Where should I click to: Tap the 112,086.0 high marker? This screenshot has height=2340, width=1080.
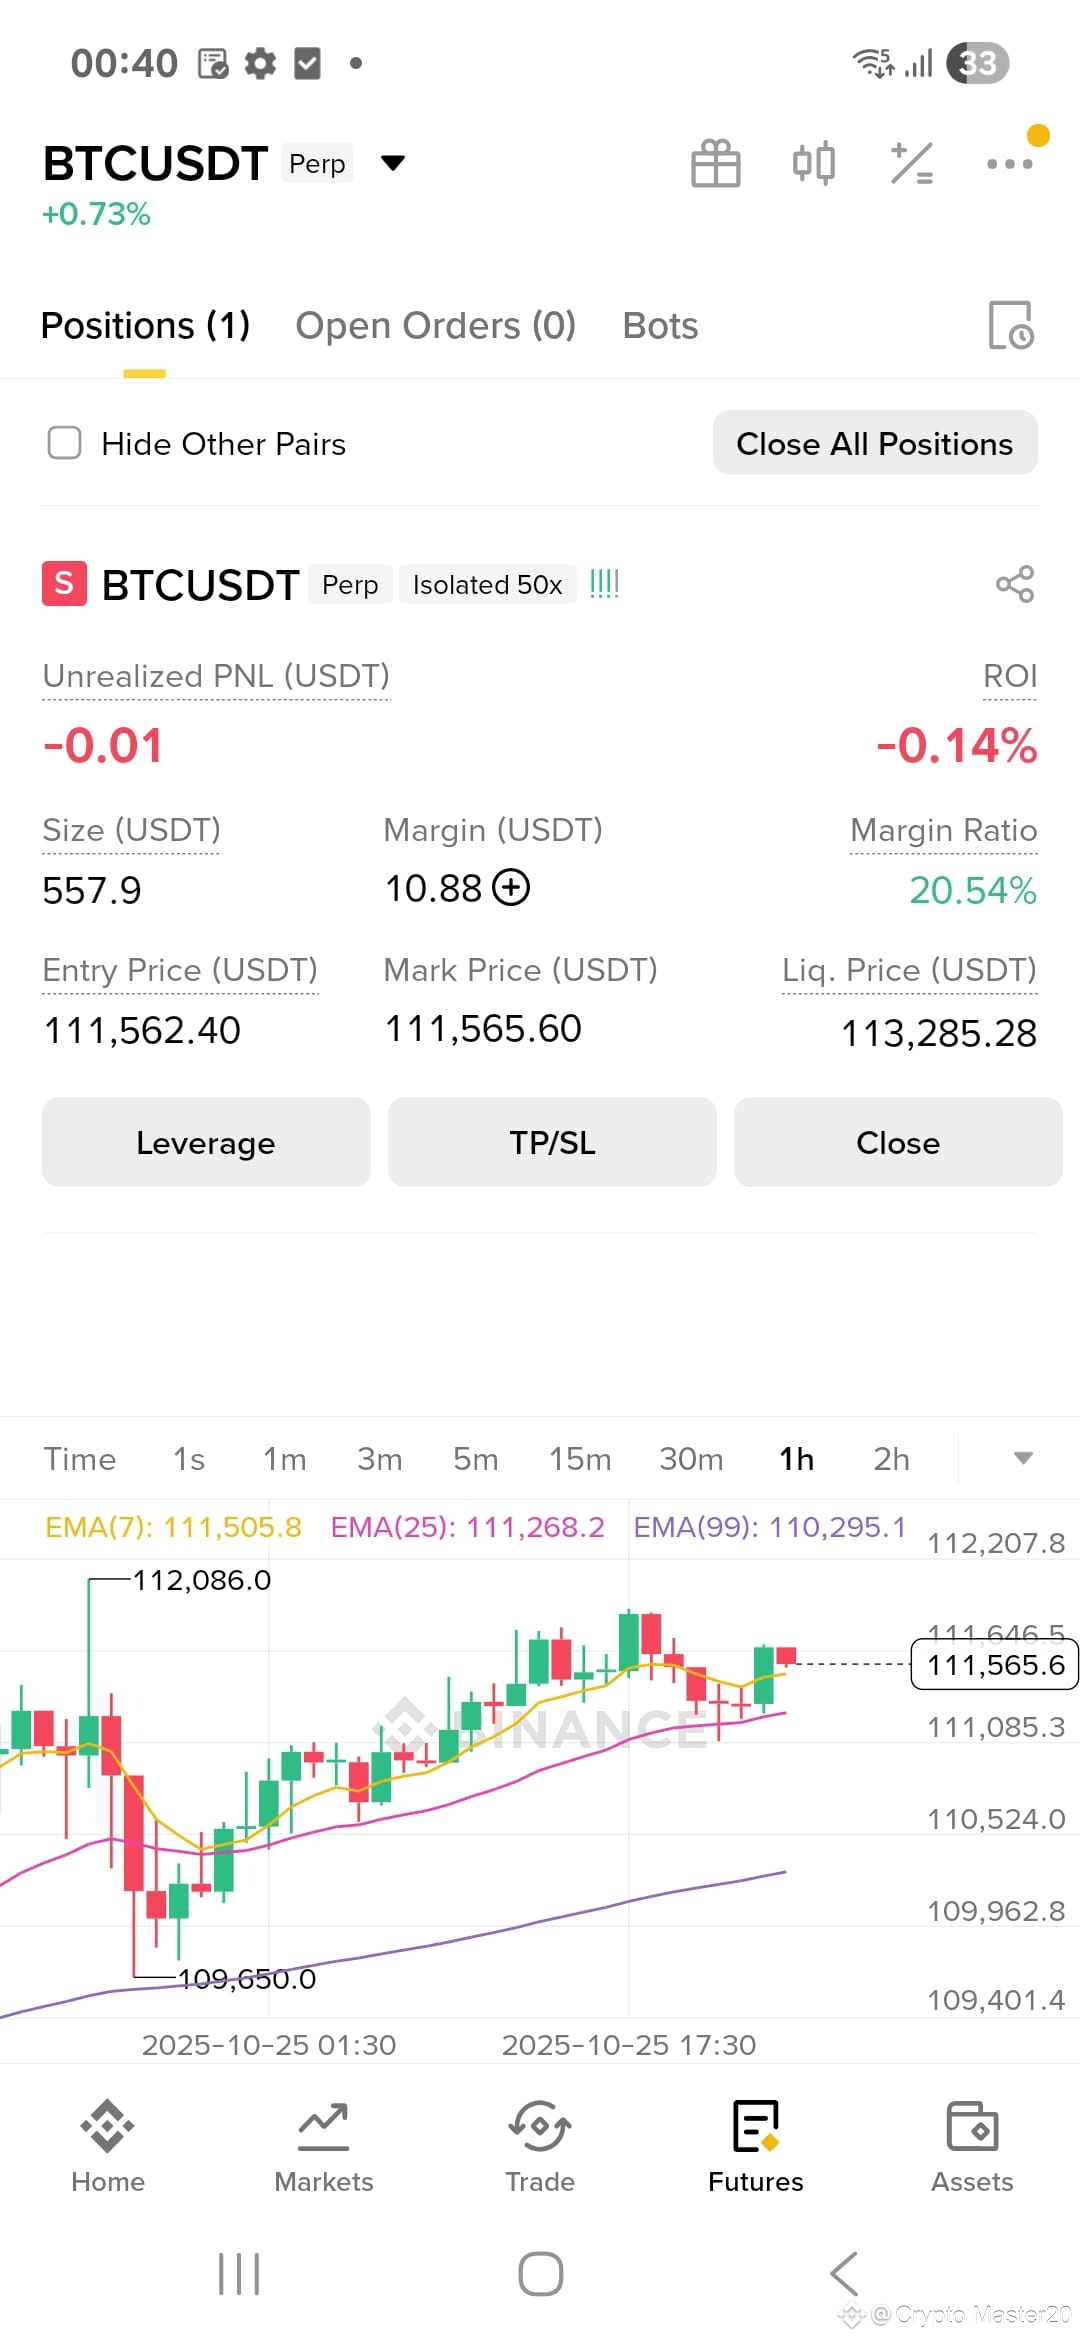pos(202,1580)
